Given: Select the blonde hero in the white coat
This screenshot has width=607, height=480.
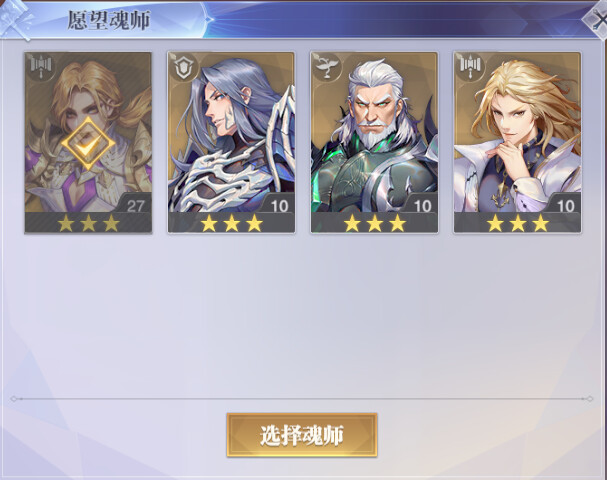Looking at the screenshot, I should [517, 142].
